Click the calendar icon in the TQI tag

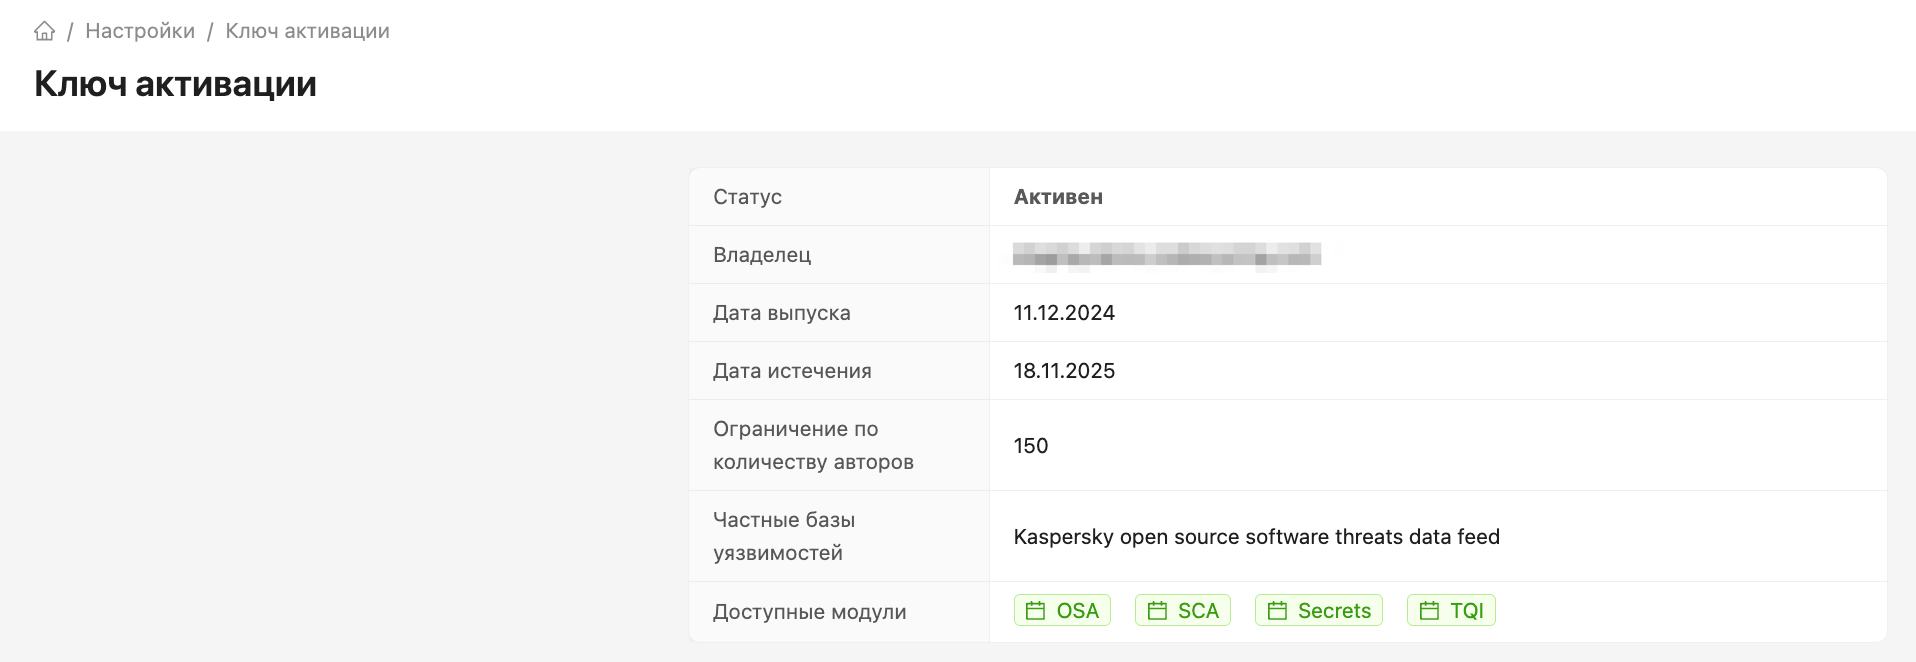pos(1429,611)
